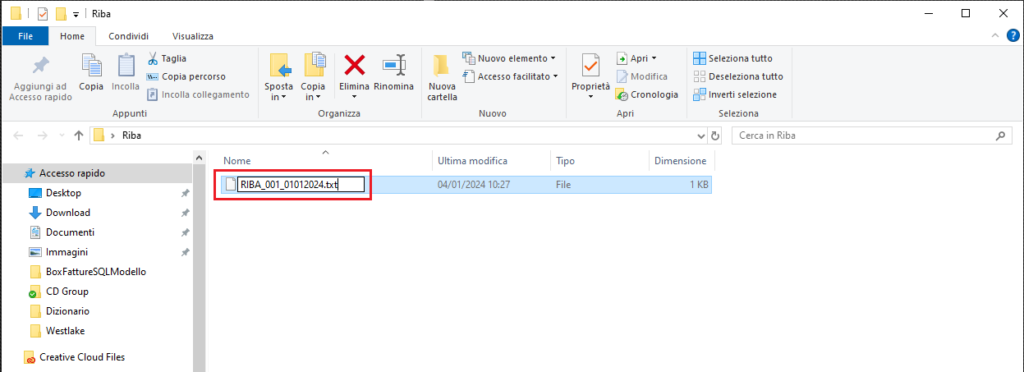Click Seleziona tutto
Image resolution: width=1024 pixels, height=372 pixels.
(733, 58)
